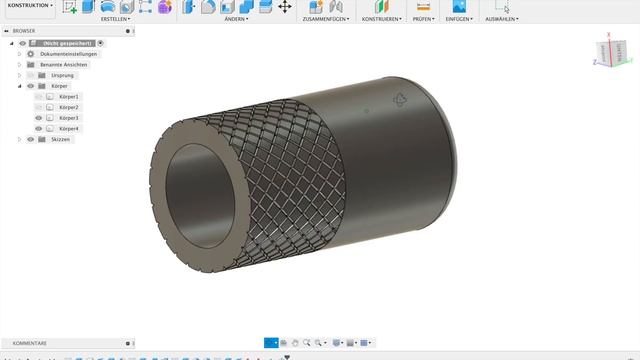Click the orbit icon on the model
The width and height of the screenshot is (640, 360).
click(x=400, y=99)
